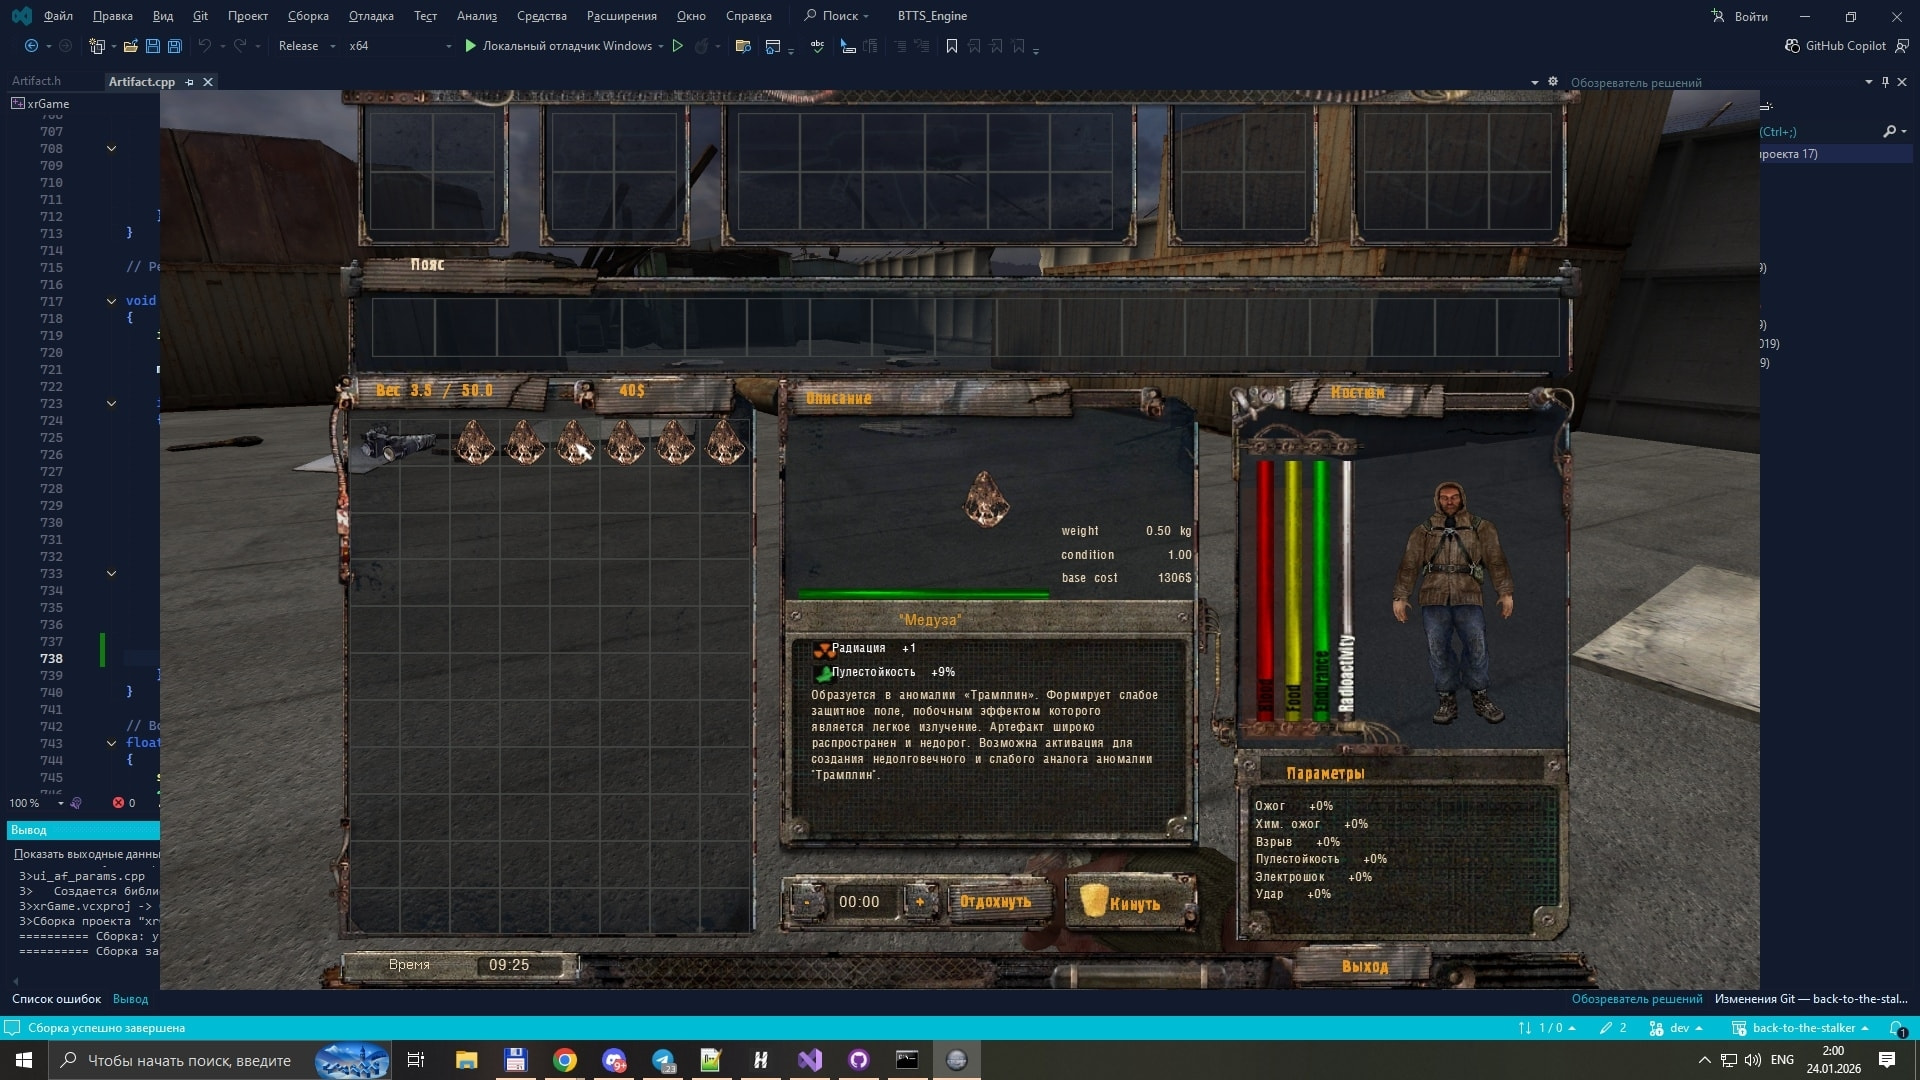Switch to the Artifact.h tab
The width and height of the screenshot is (1920, 1080).
point(37,82)
